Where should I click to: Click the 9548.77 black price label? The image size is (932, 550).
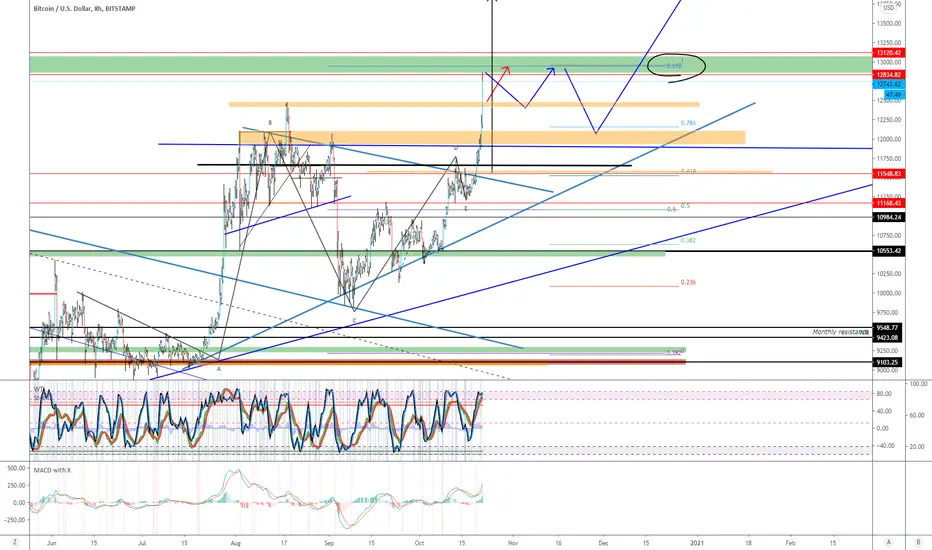pos(887,328)
